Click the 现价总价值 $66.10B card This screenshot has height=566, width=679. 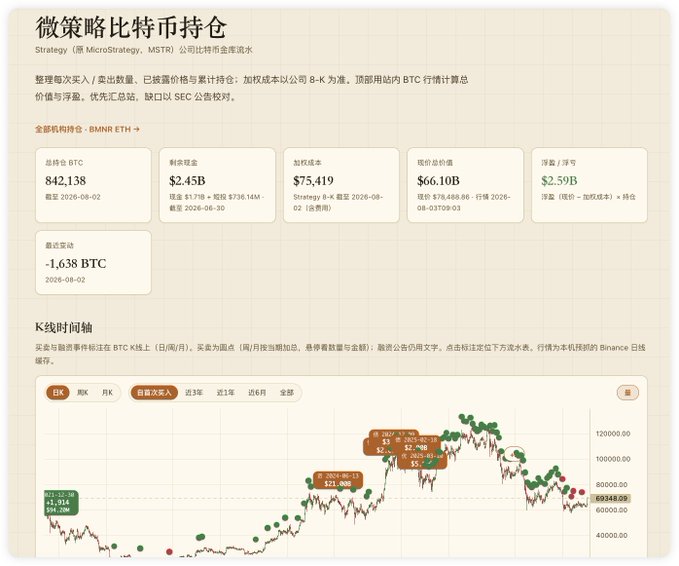click(465, 185)
